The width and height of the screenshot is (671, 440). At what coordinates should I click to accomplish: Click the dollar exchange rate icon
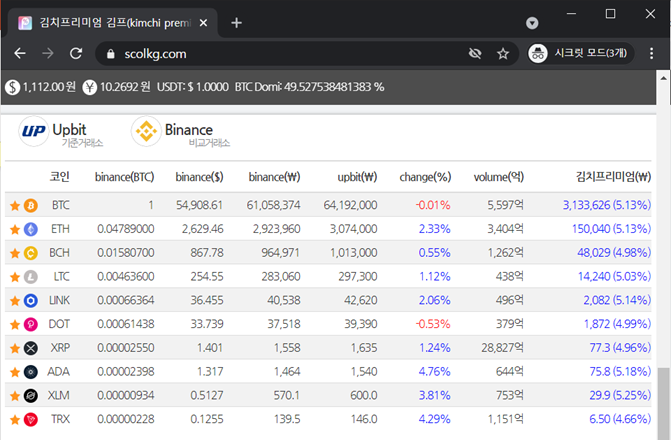click(12, 87)
